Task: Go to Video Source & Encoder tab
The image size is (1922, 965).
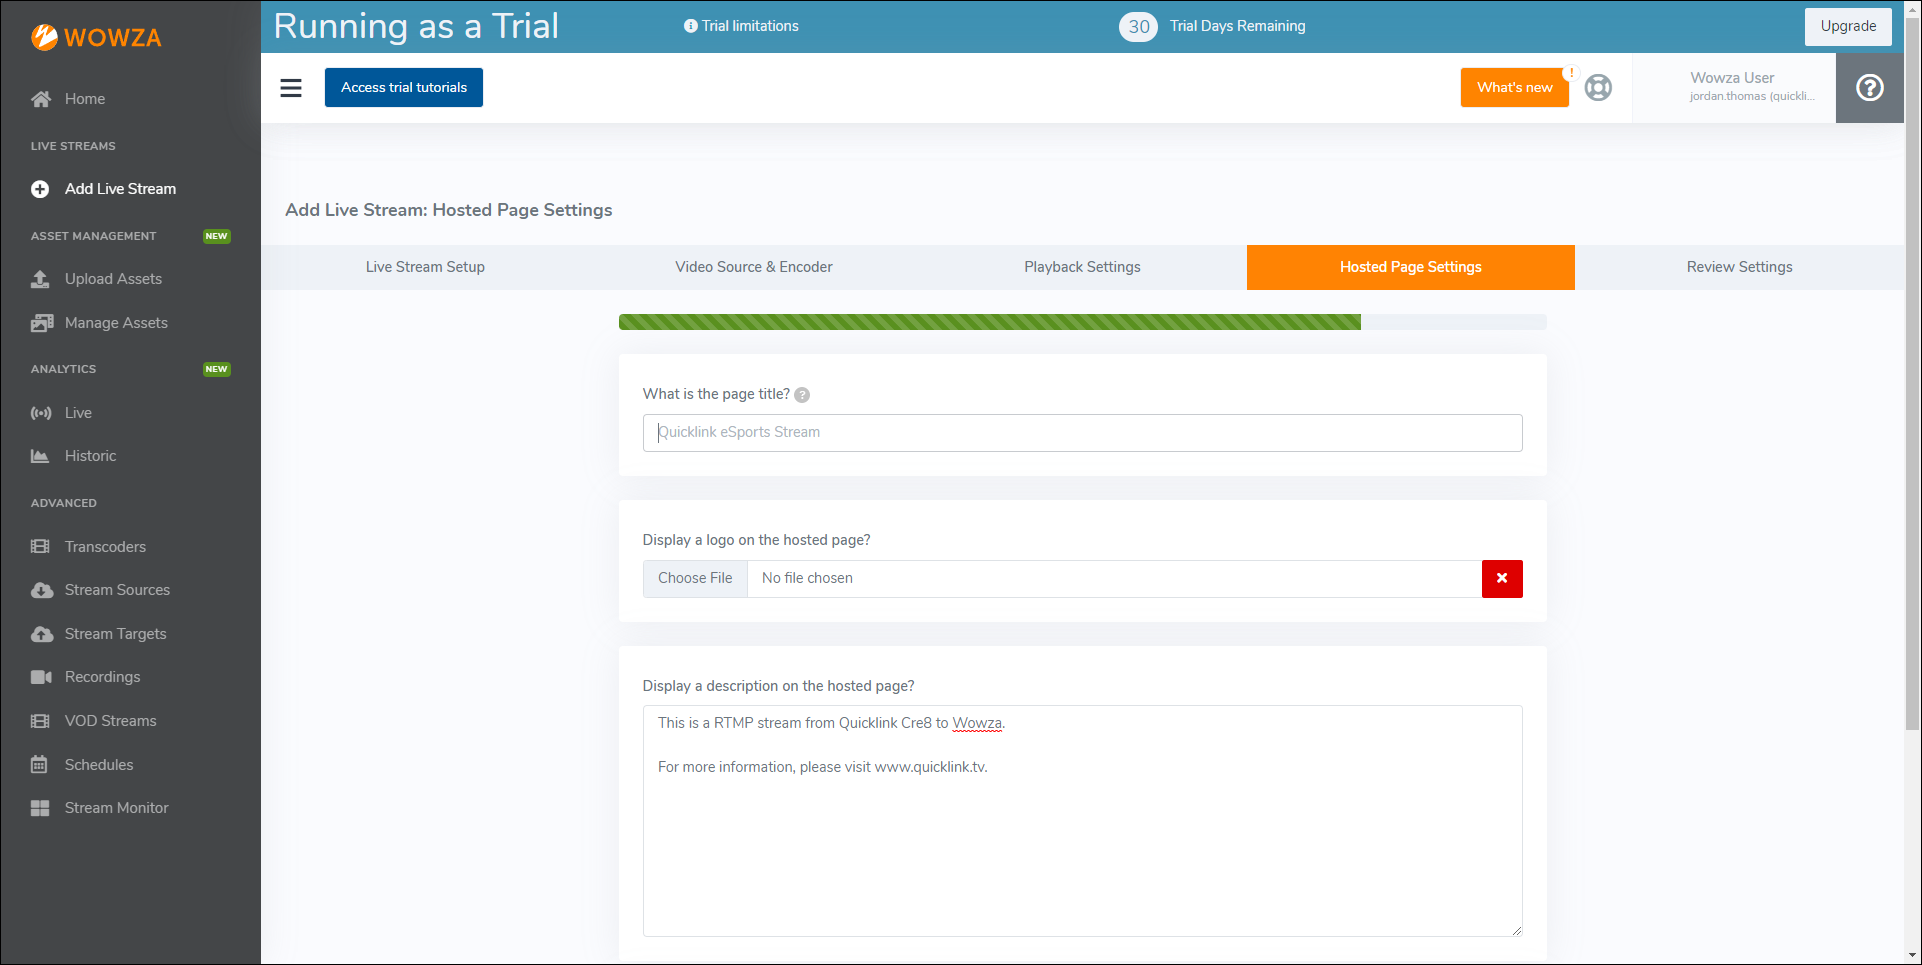Action: 753,267
